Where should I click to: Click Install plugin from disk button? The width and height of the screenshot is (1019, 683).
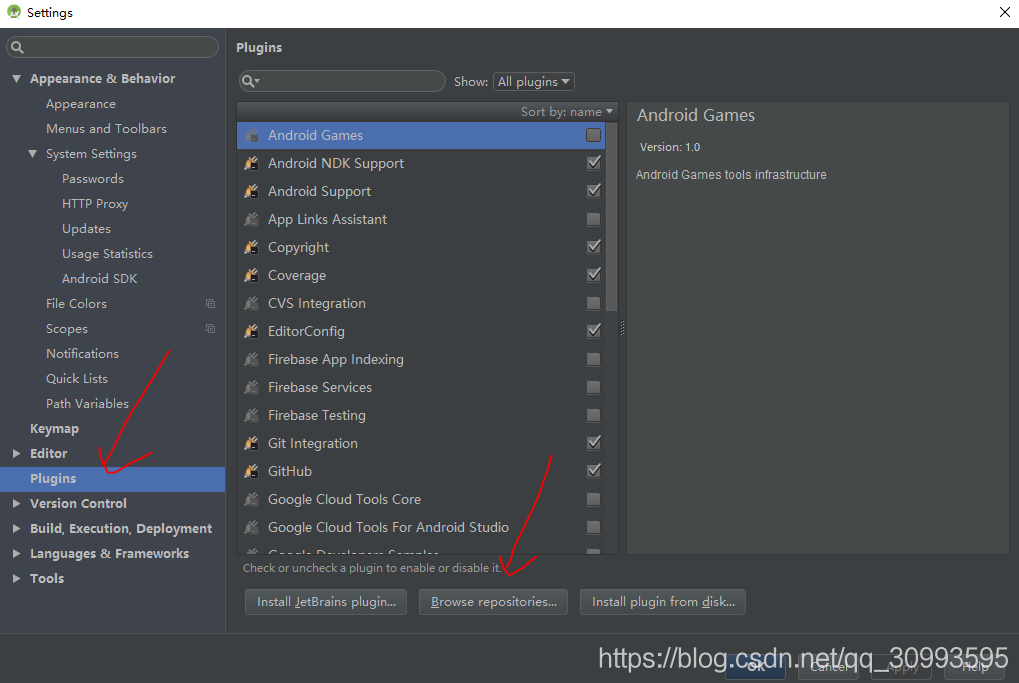coord(663,602)
